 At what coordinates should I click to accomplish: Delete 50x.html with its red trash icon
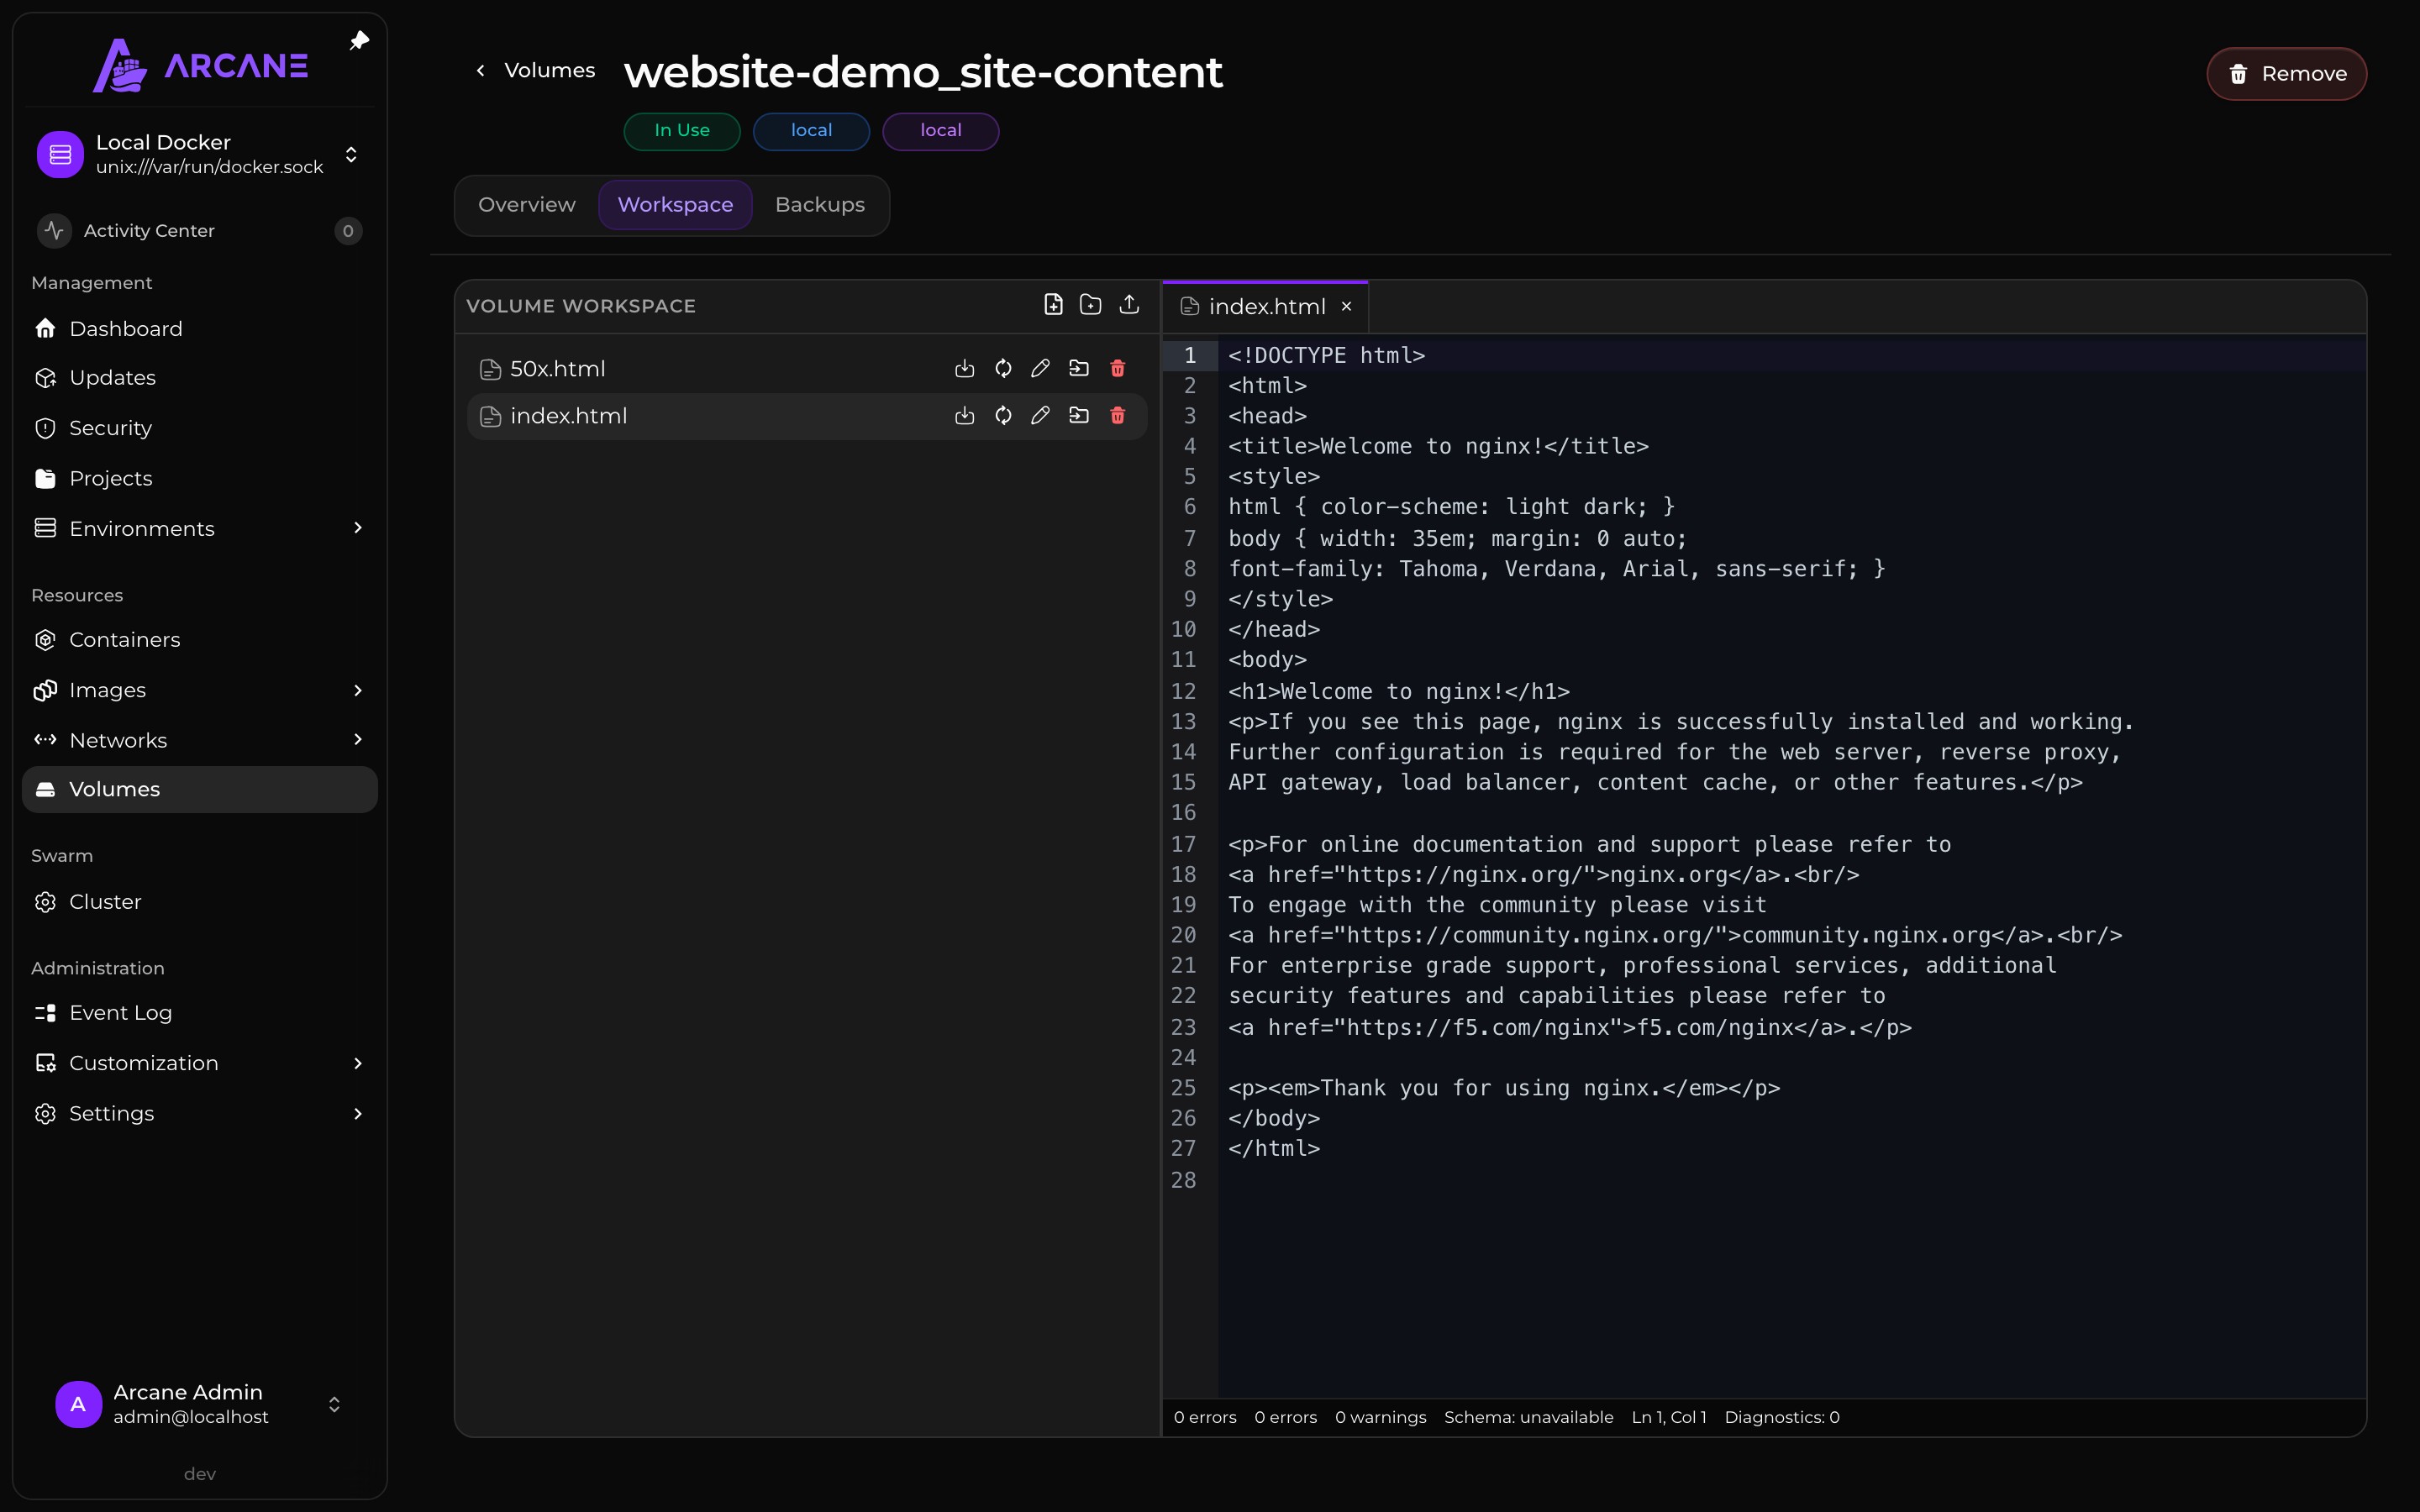(1118, 369)
